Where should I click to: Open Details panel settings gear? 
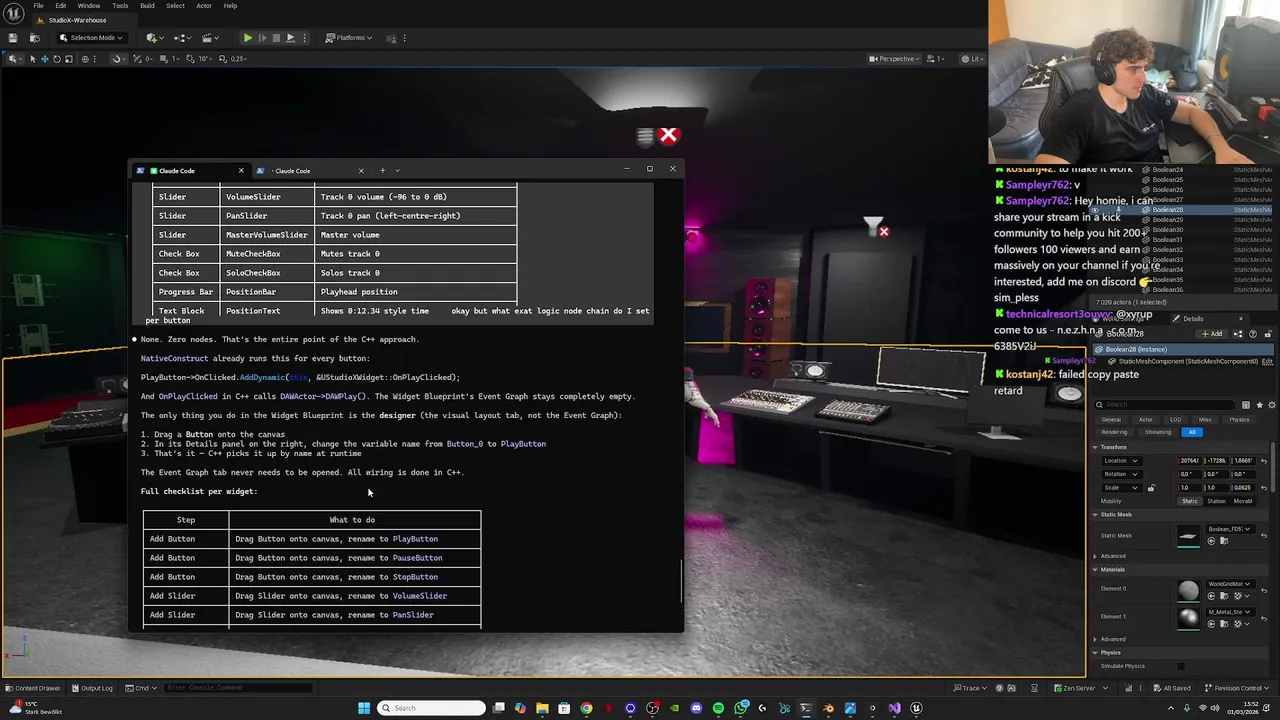1270,405
